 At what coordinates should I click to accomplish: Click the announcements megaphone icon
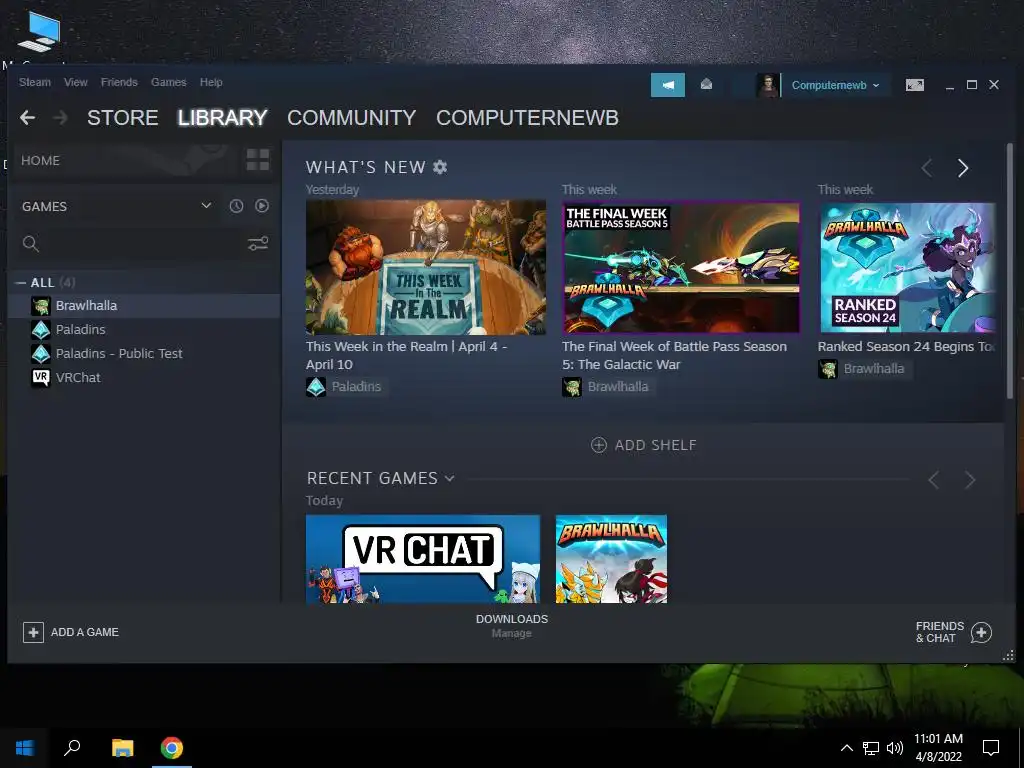(667, 85)
